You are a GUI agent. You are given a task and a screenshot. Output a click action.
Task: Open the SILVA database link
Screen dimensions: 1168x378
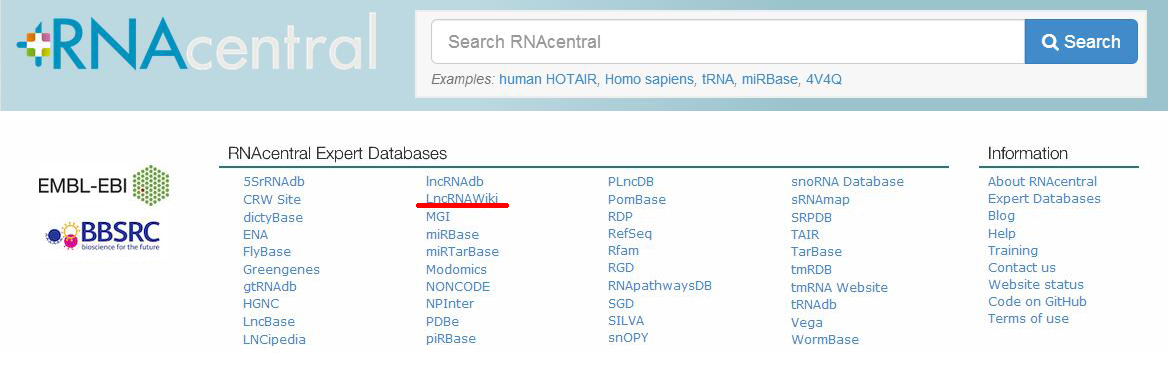(x=626, y=321)
